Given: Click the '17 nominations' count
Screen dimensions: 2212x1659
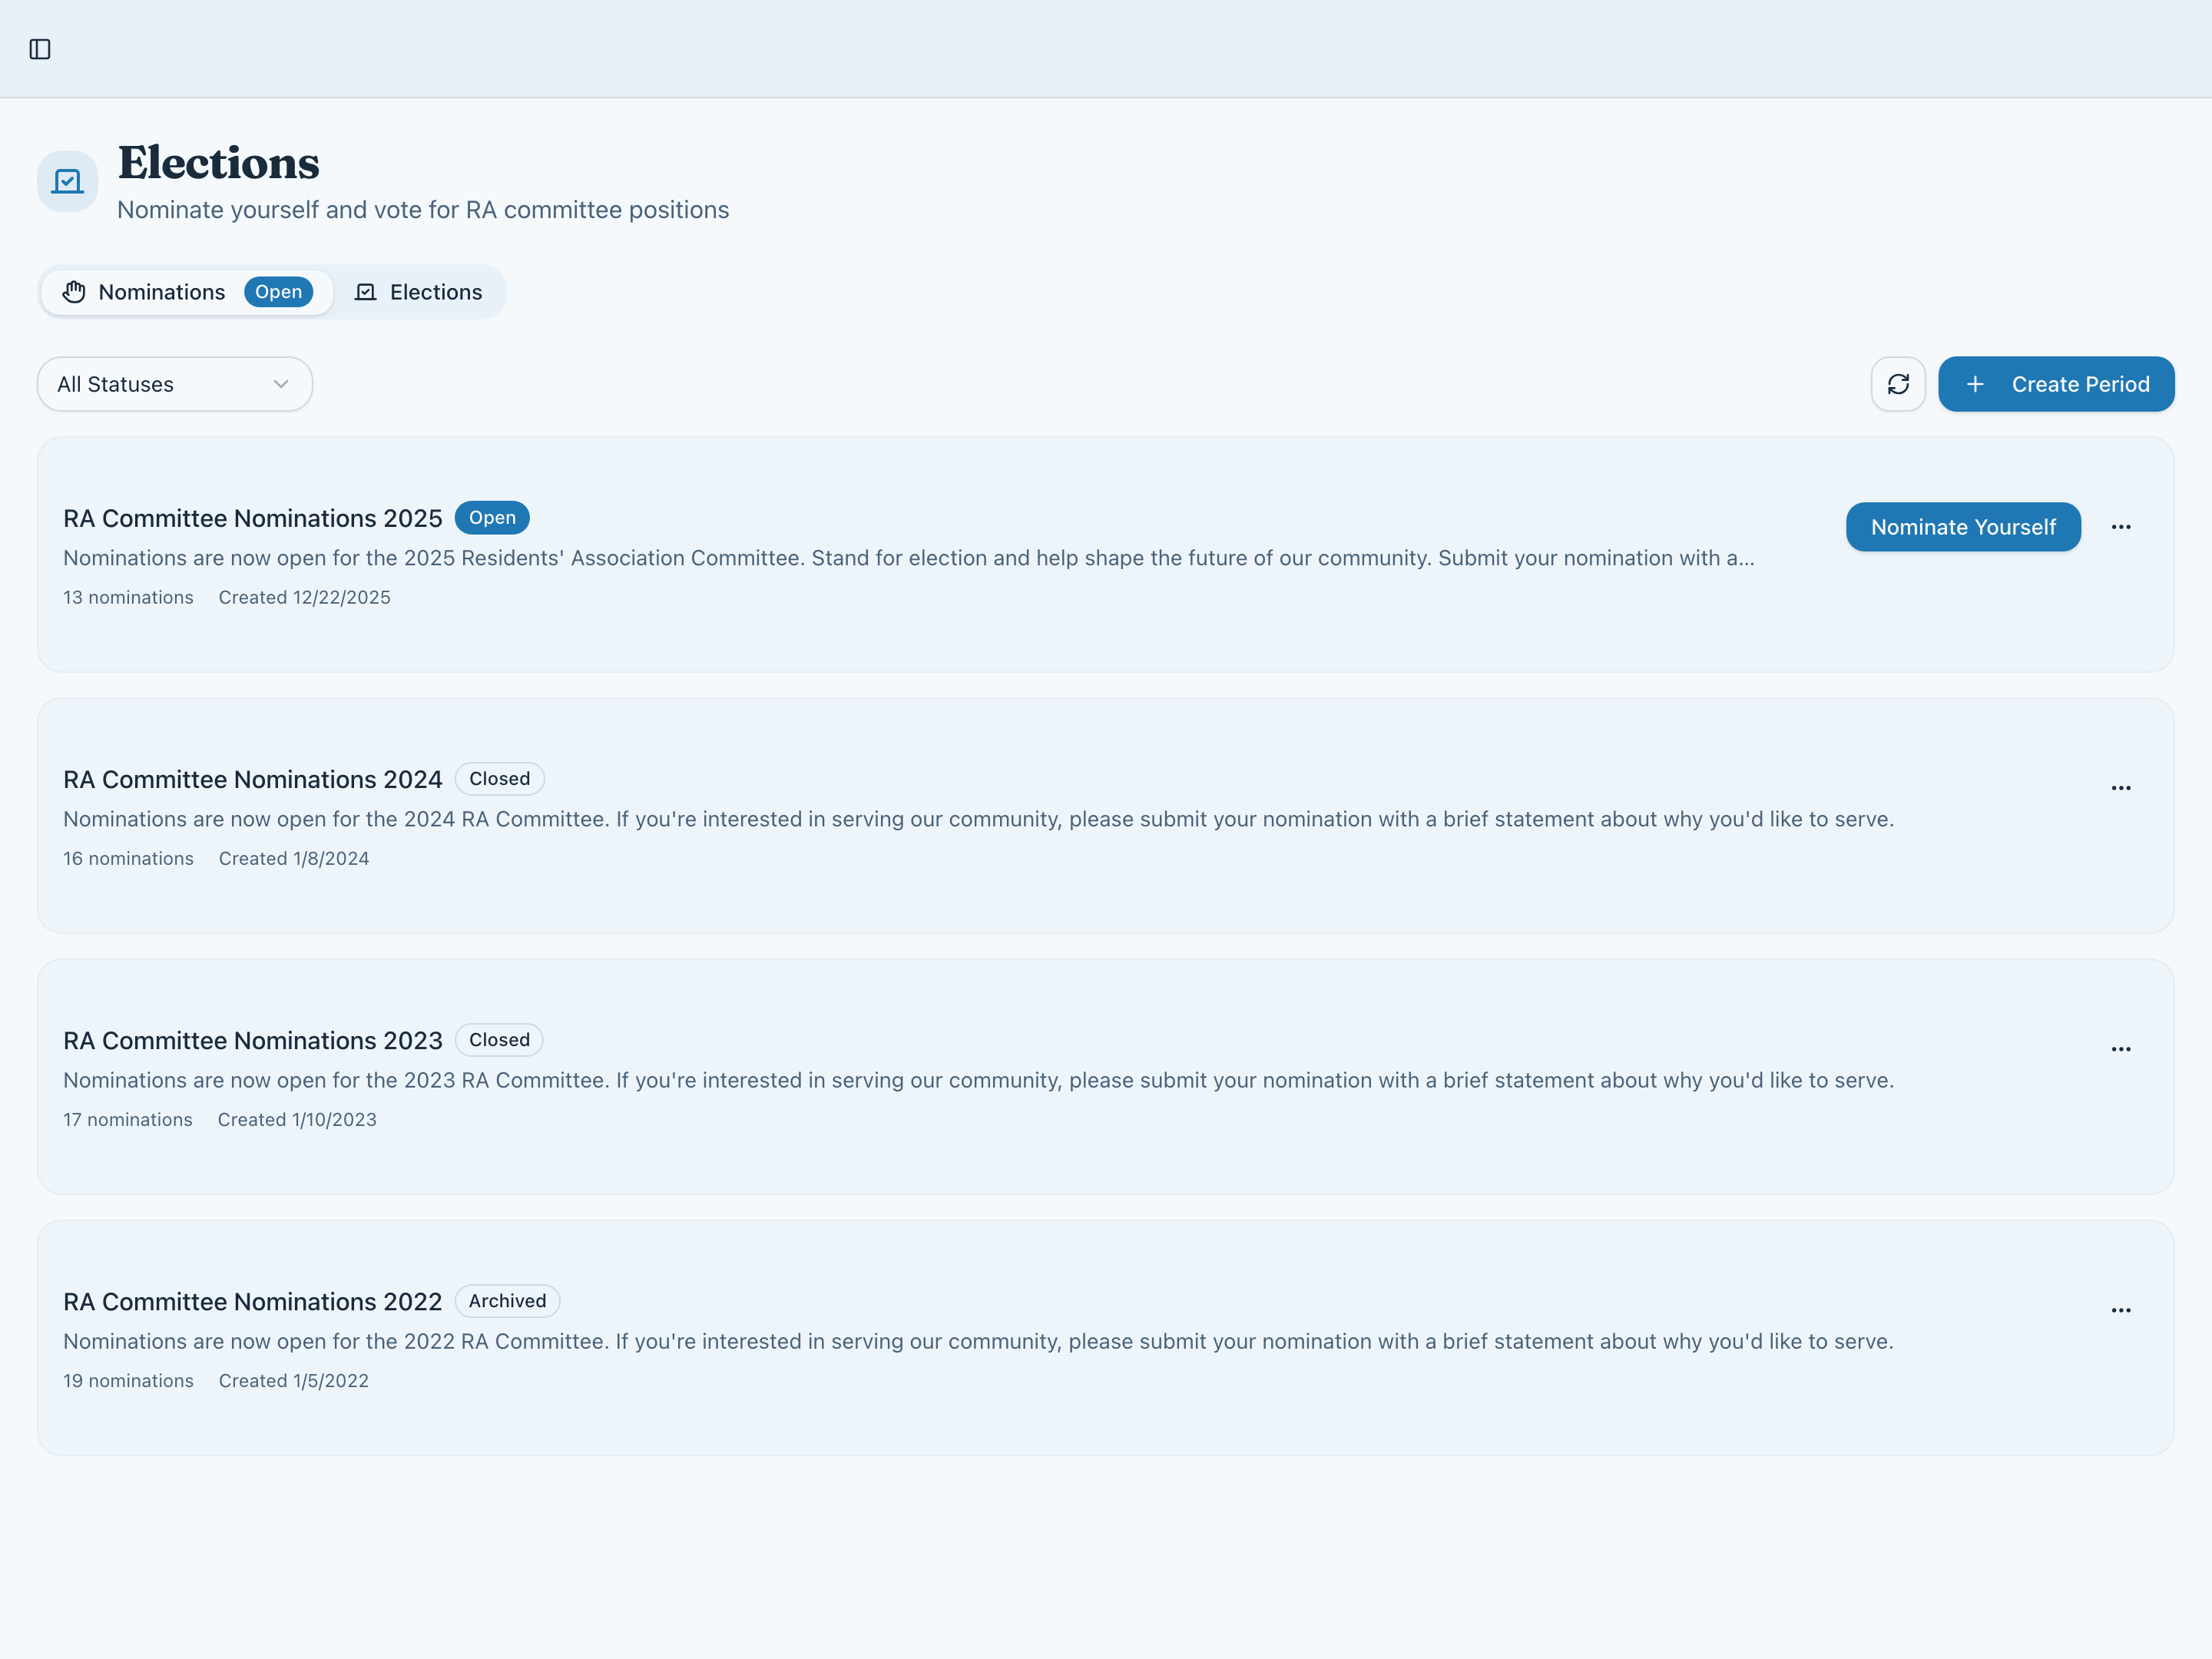Looking at the screenshot, I should pos(128,1119).
